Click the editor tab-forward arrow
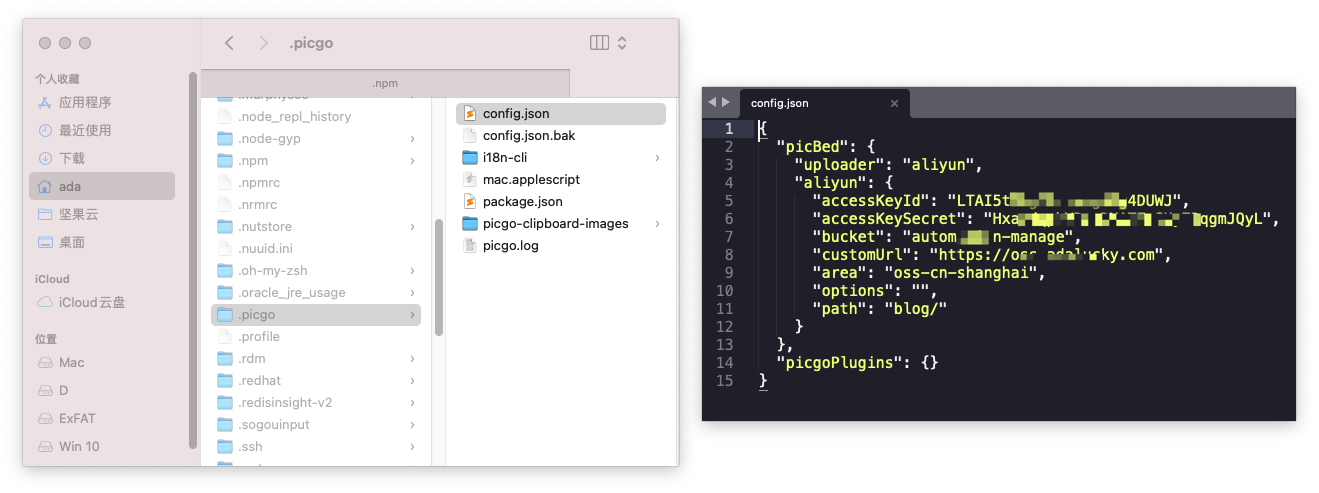Viewport: 1319px width, 493px height. [x=726, y=102]
